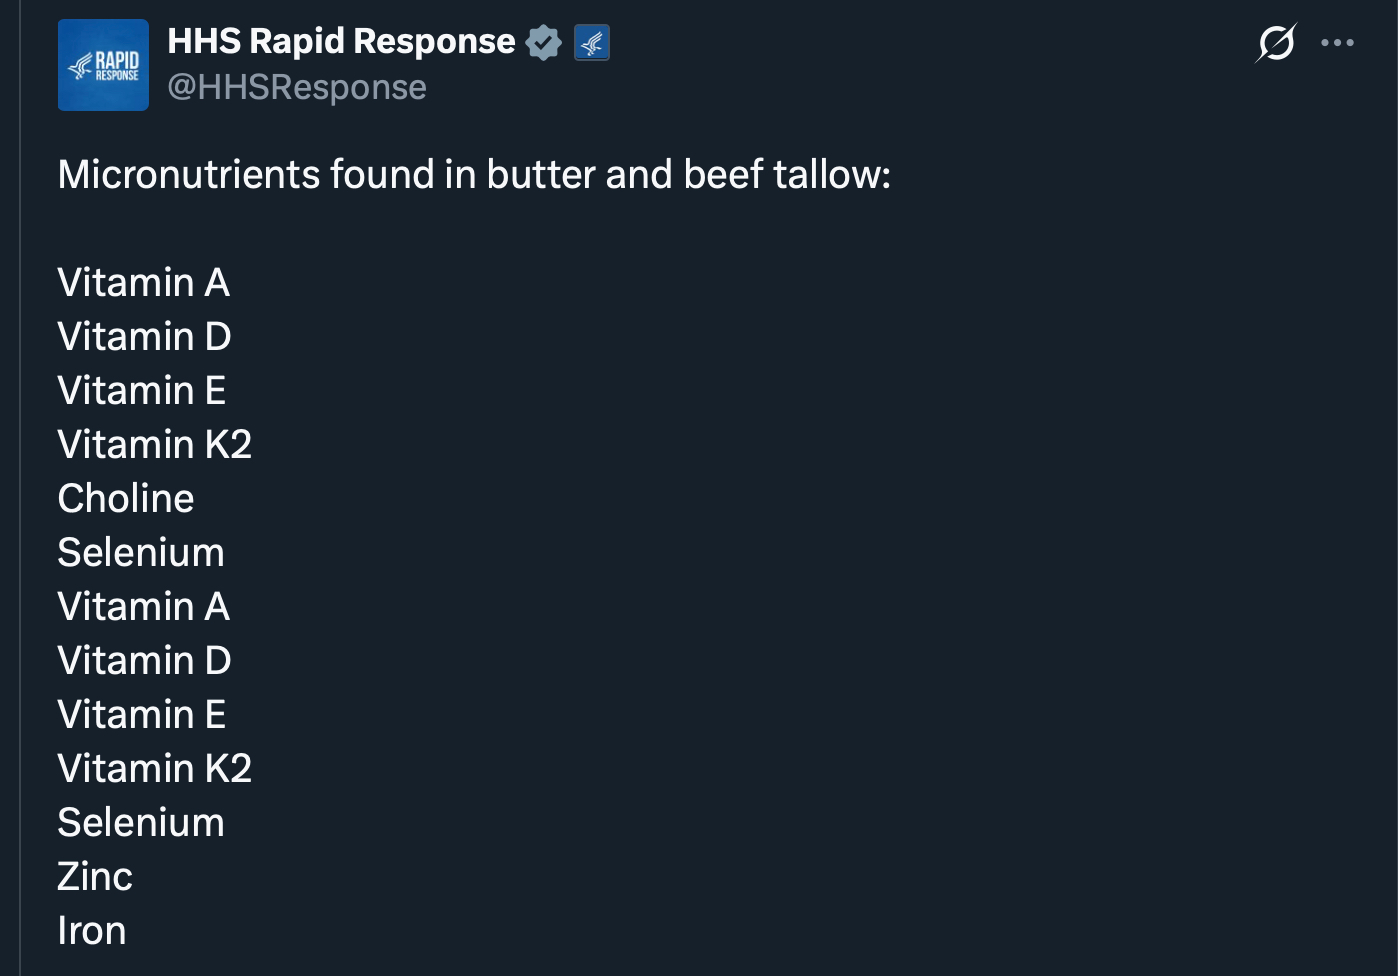Click the gray verified checkmark badge
The height and width of the screenshot is (976, 1398).
coord(543,42)
